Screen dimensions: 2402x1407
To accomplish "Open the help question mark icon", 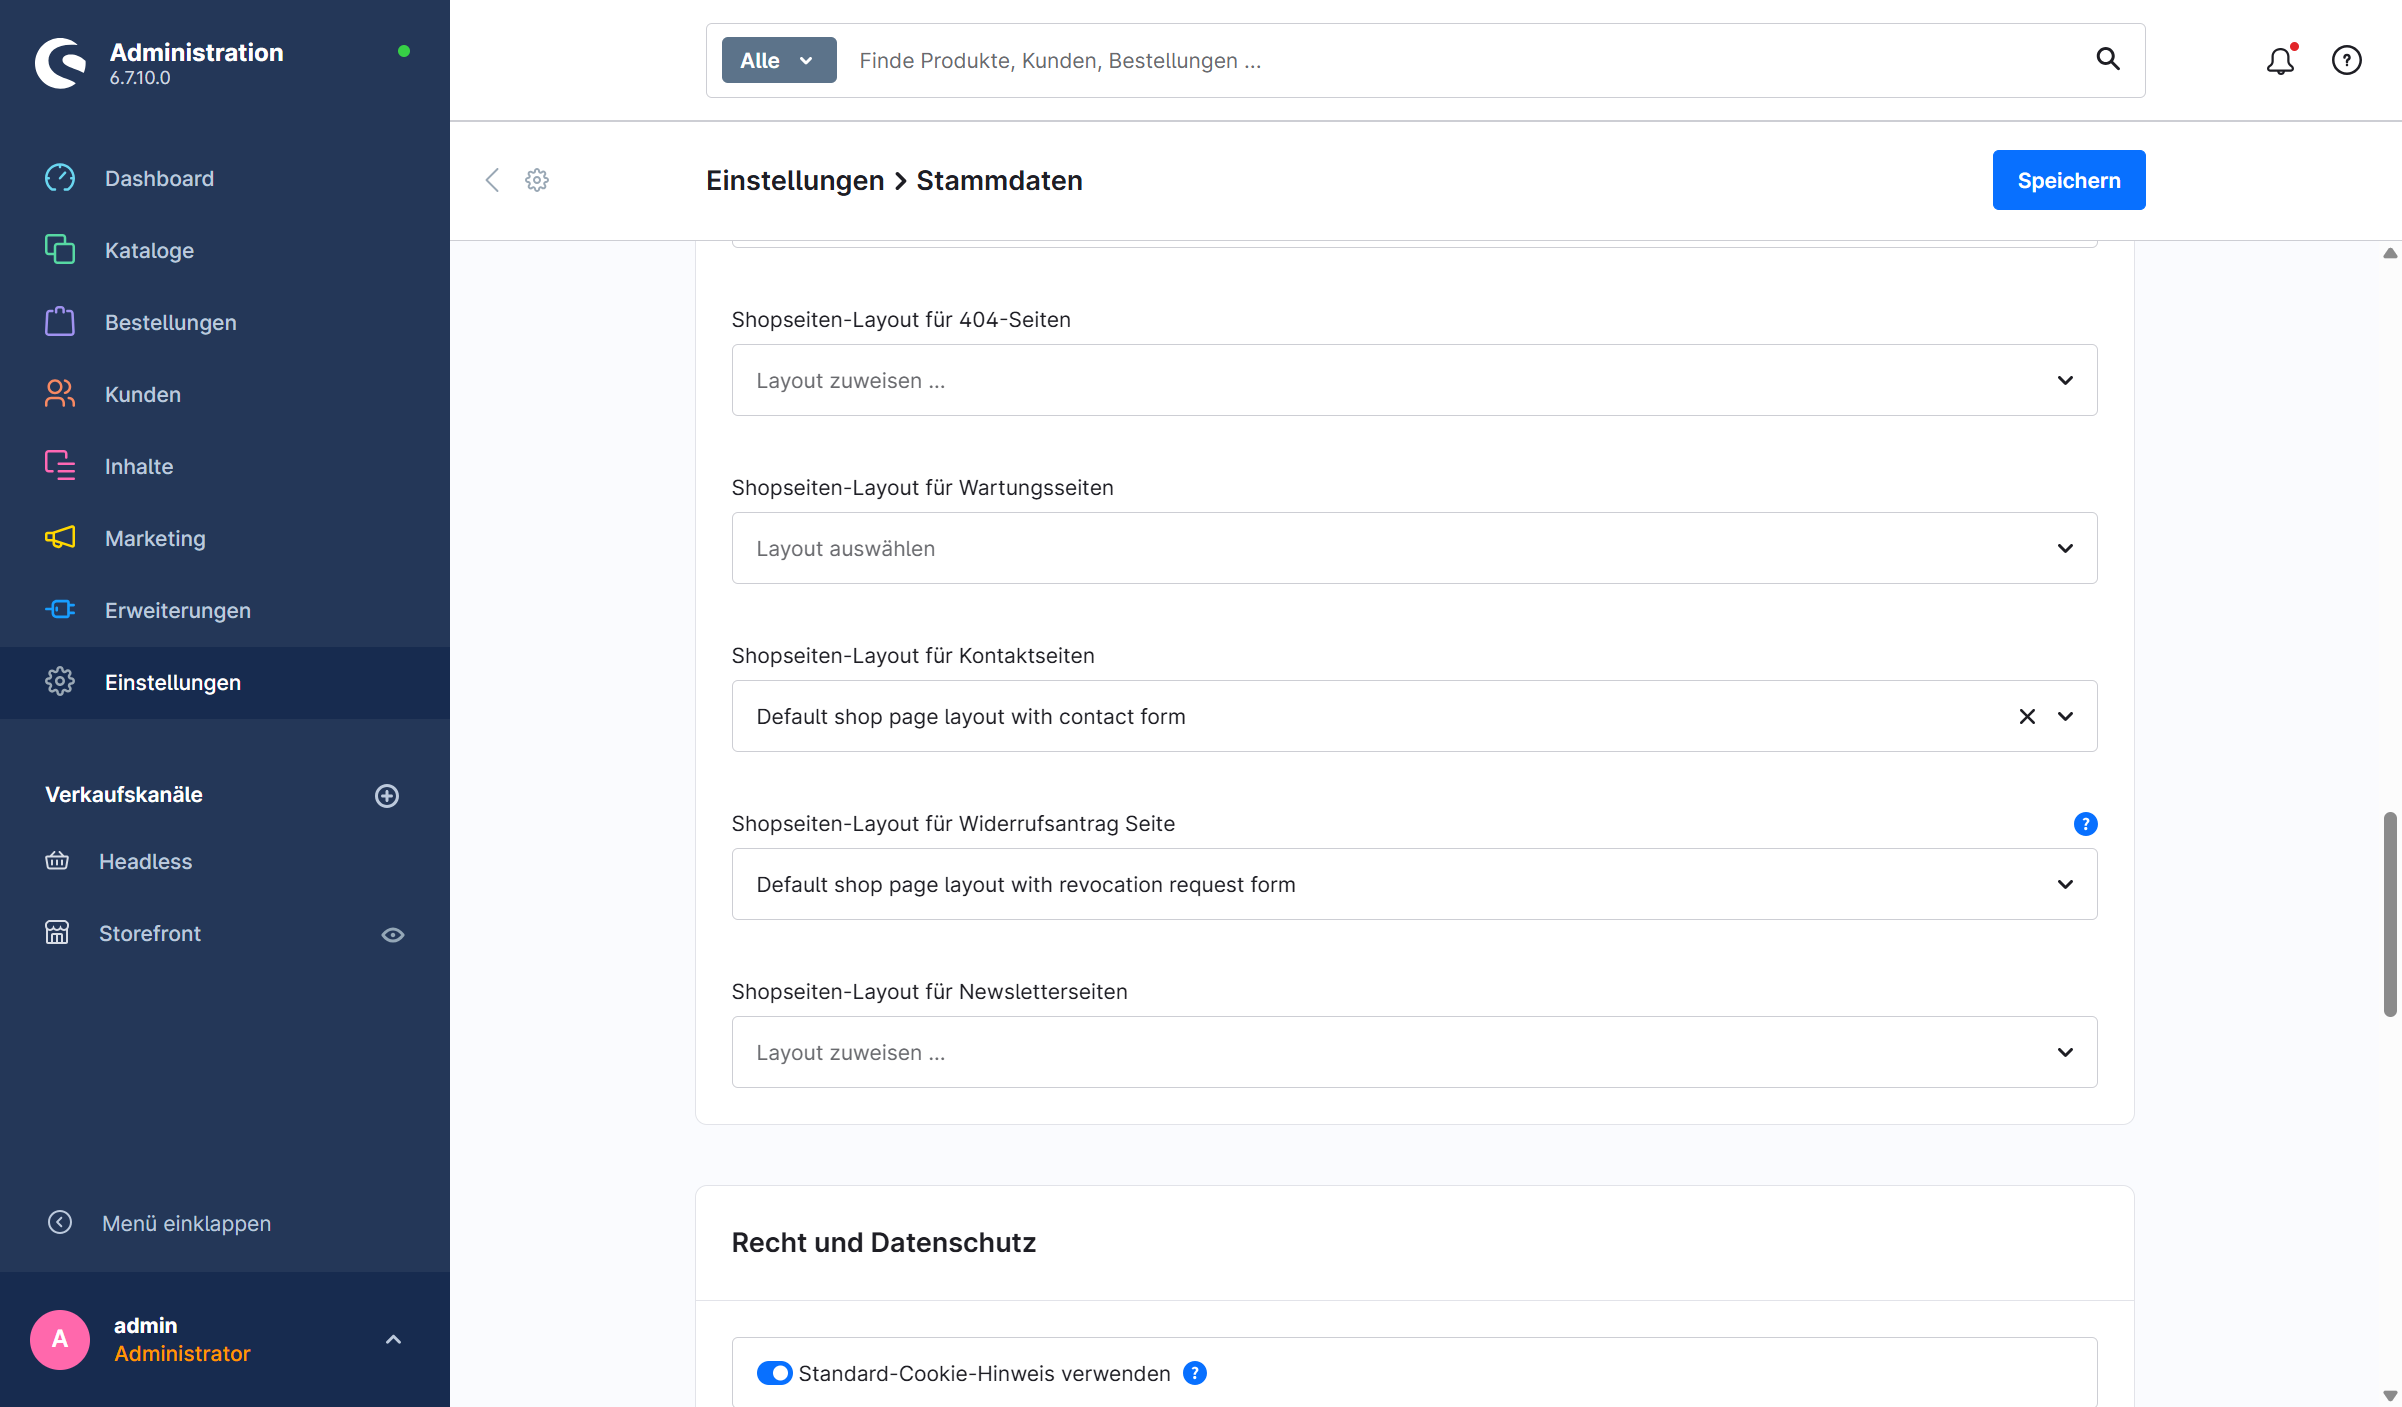I will pos(2347,61).
